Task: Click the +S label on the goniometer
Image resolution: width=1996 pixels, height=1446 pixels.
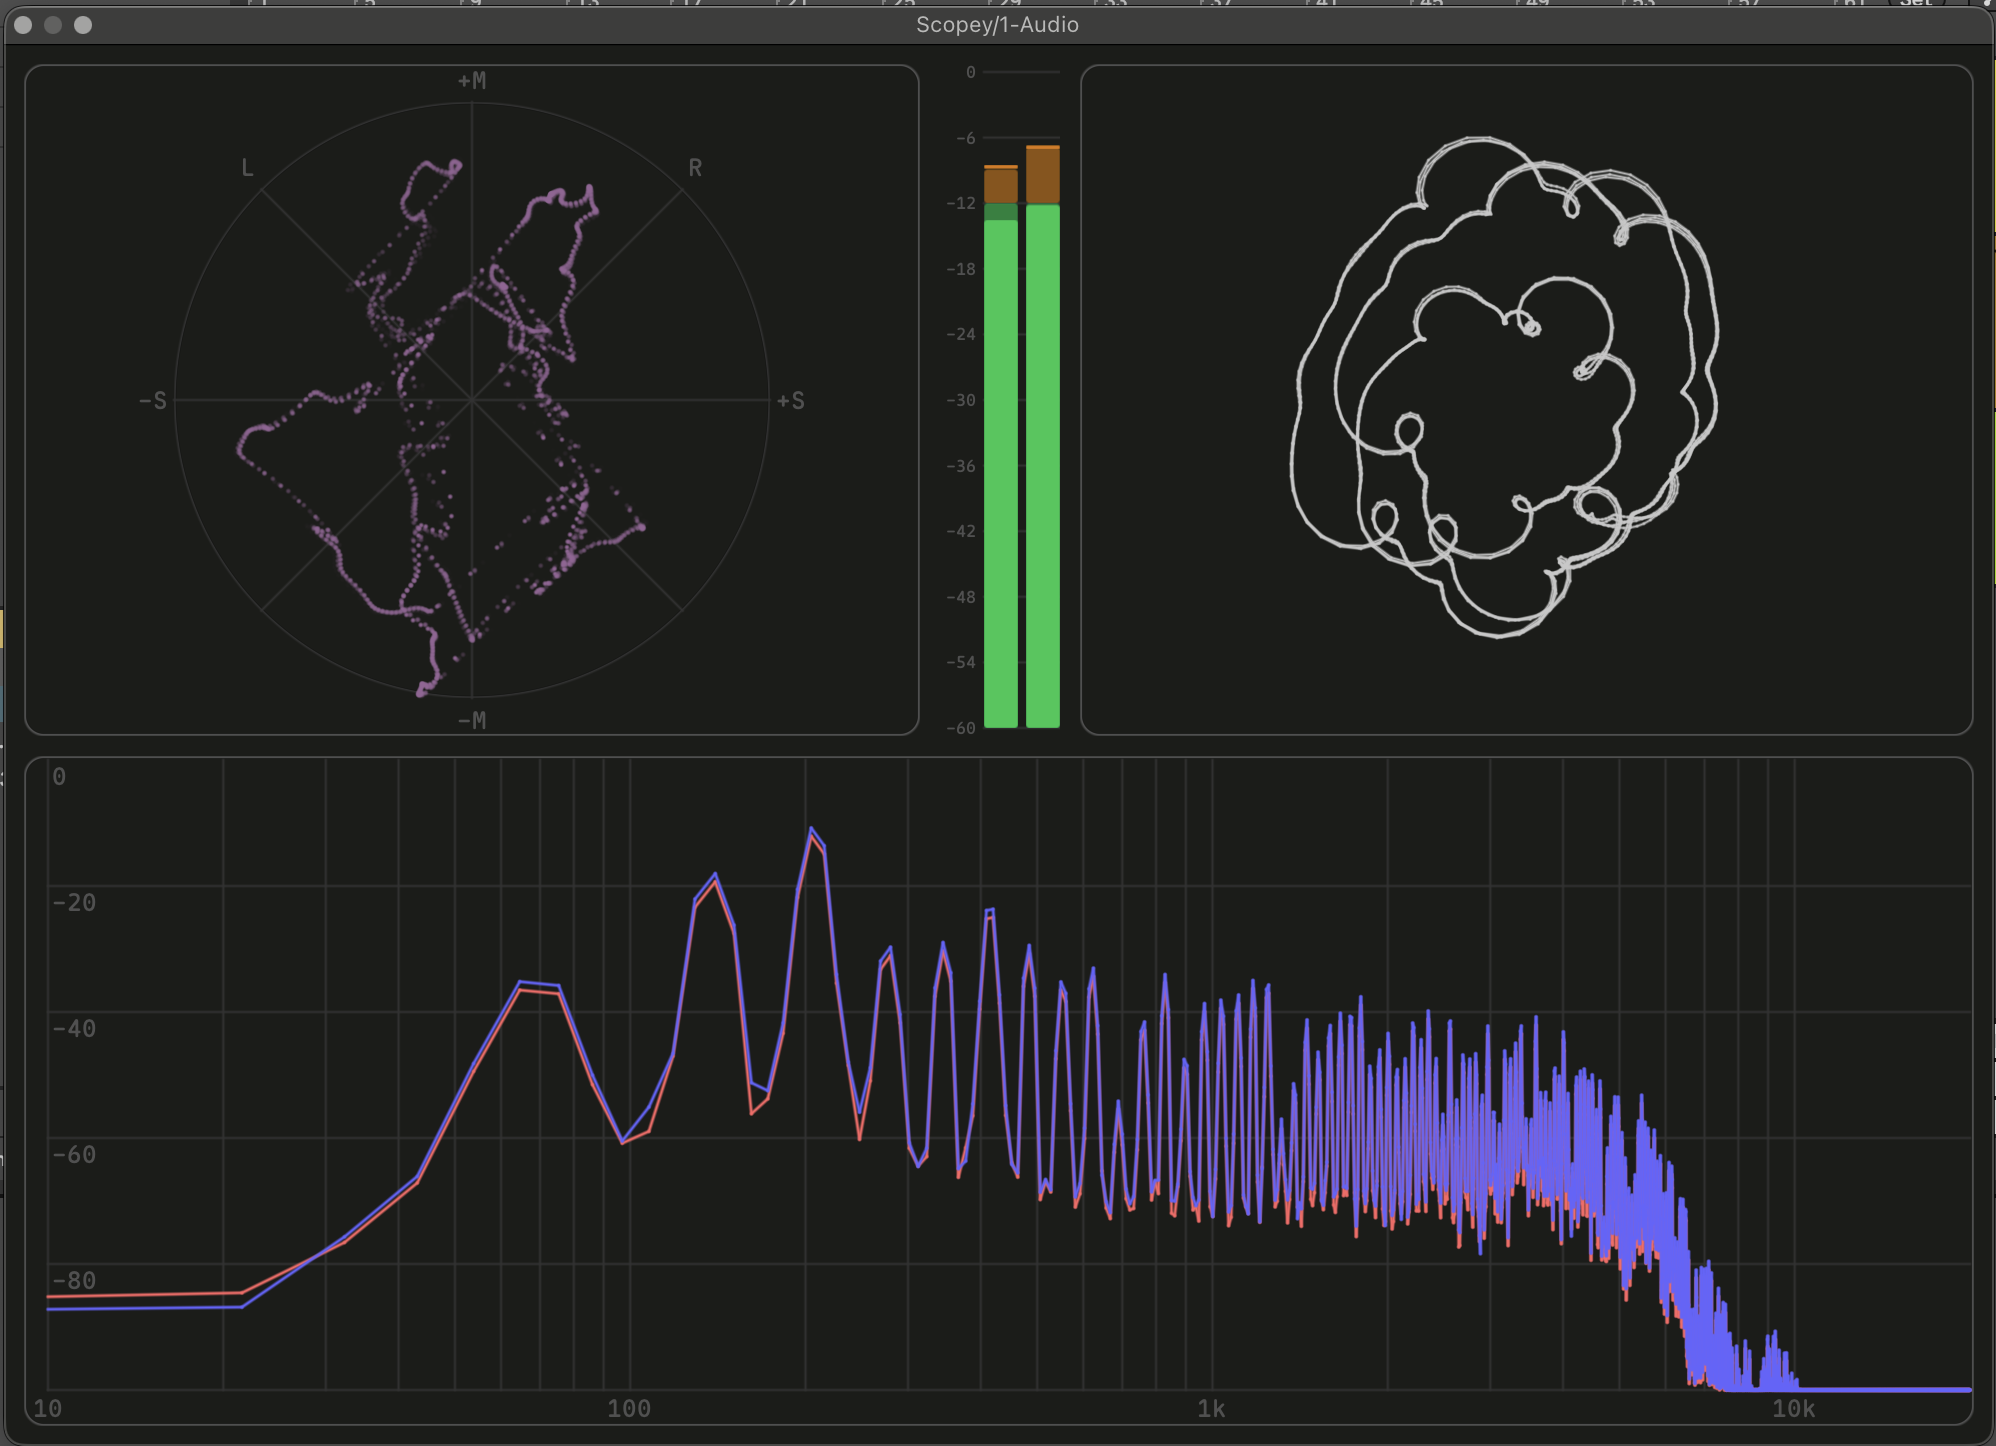Action: pyautogui.click(x=791, y=401)
